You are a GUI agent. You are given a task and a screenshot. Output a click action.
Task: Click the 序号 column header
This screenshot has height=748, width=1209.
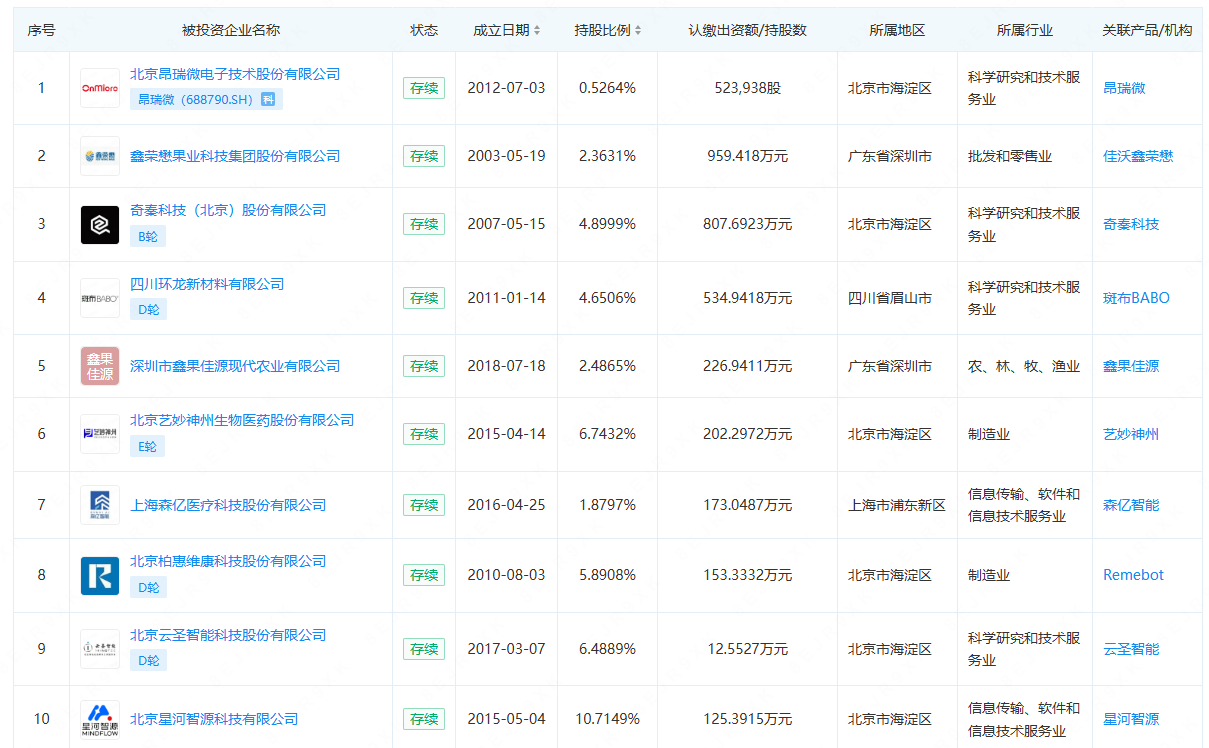click(x=41, y=31)
